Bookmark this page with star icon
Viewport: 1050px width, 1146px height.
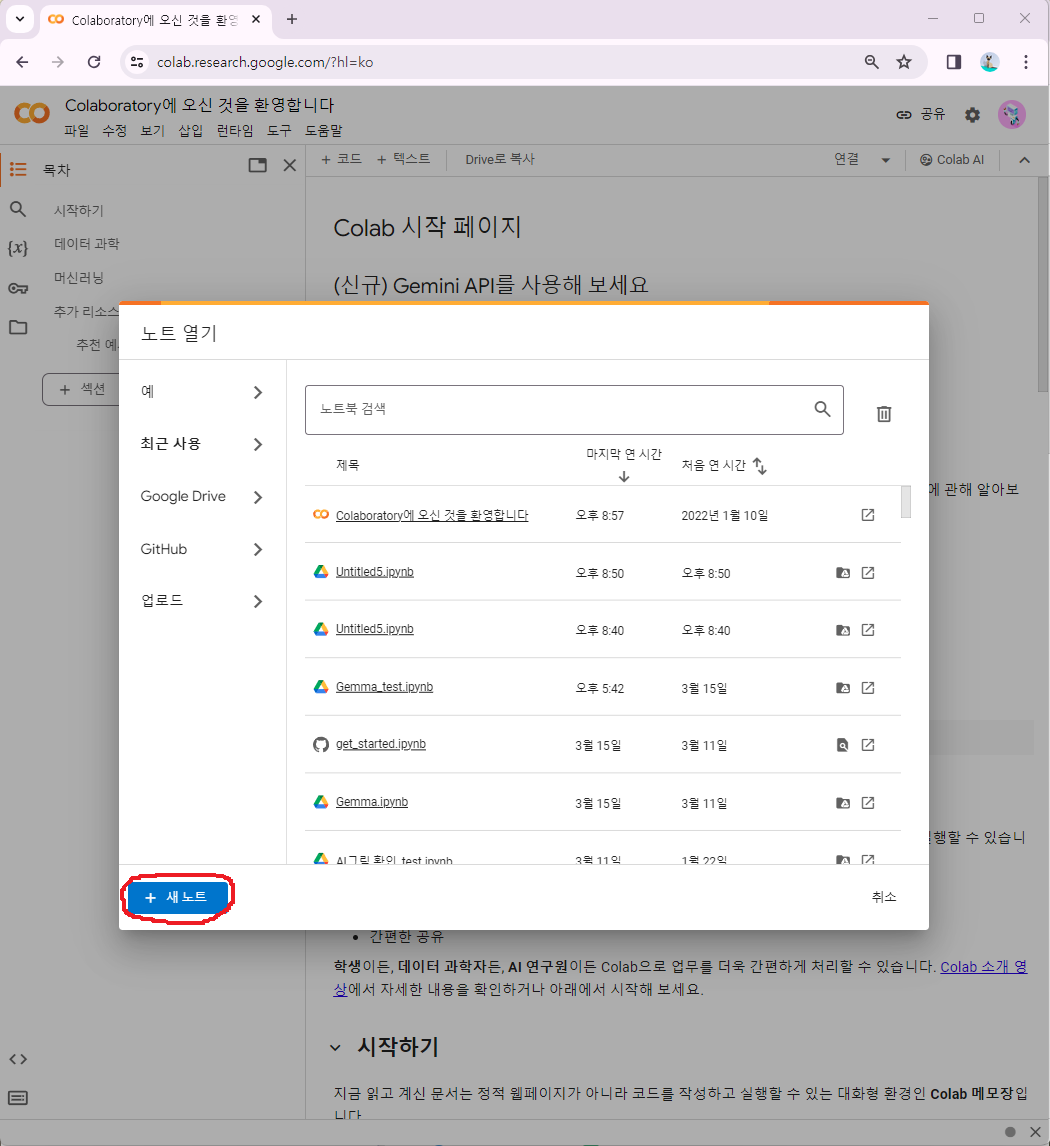904,62
